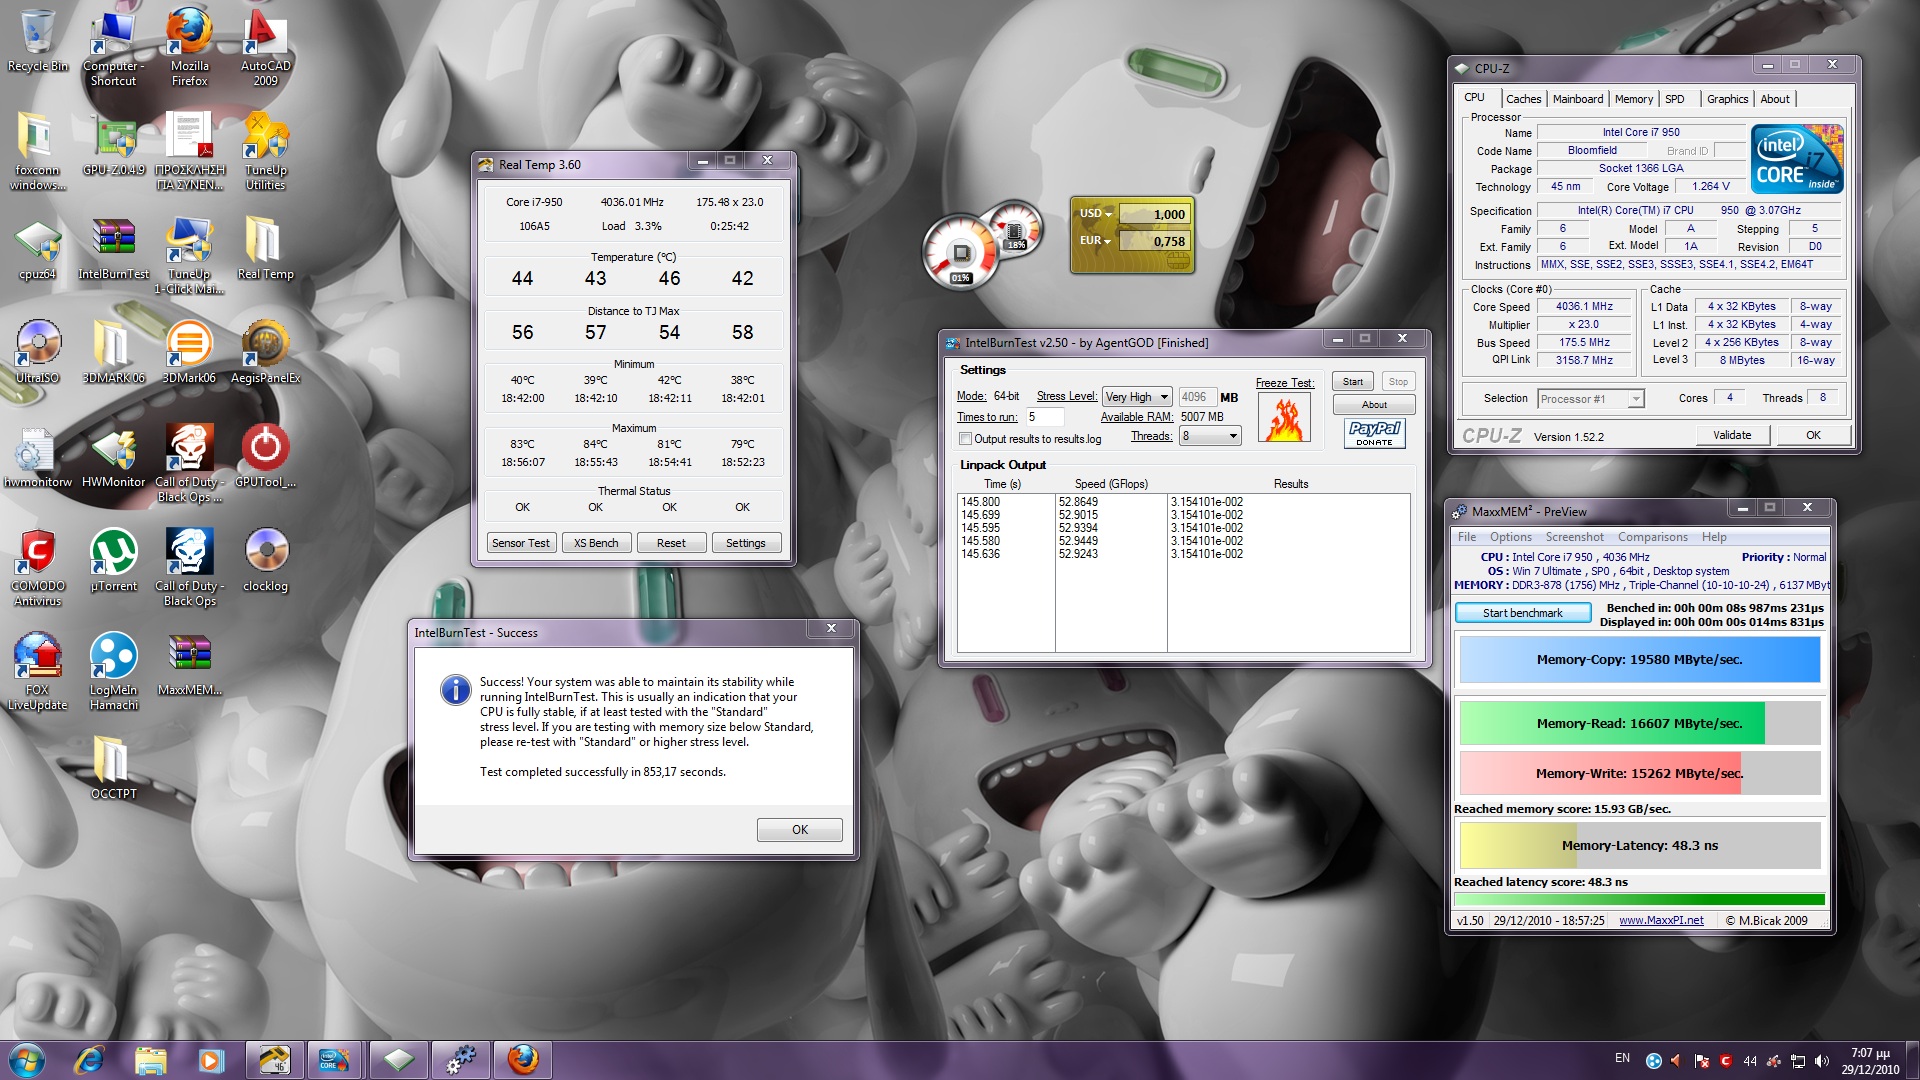
Task: Open the Stress Level dropdown
Action: (1137, 397)
